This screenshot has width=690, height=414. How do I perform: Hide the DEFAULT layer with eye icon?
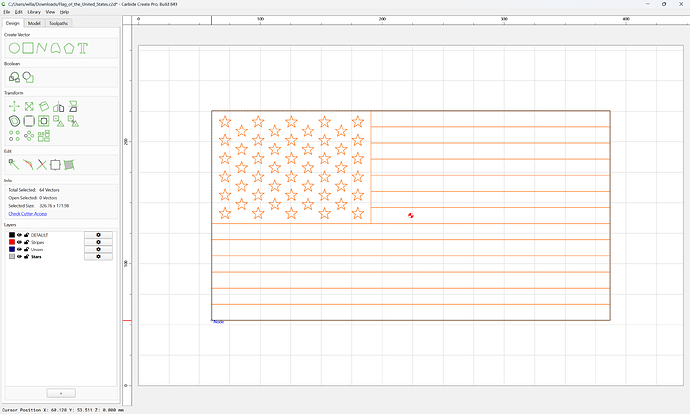19,235
